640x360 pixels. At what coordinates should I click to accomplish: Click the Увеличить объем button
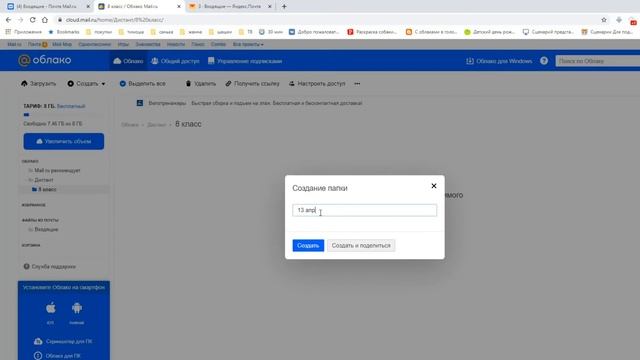[64, 141]
